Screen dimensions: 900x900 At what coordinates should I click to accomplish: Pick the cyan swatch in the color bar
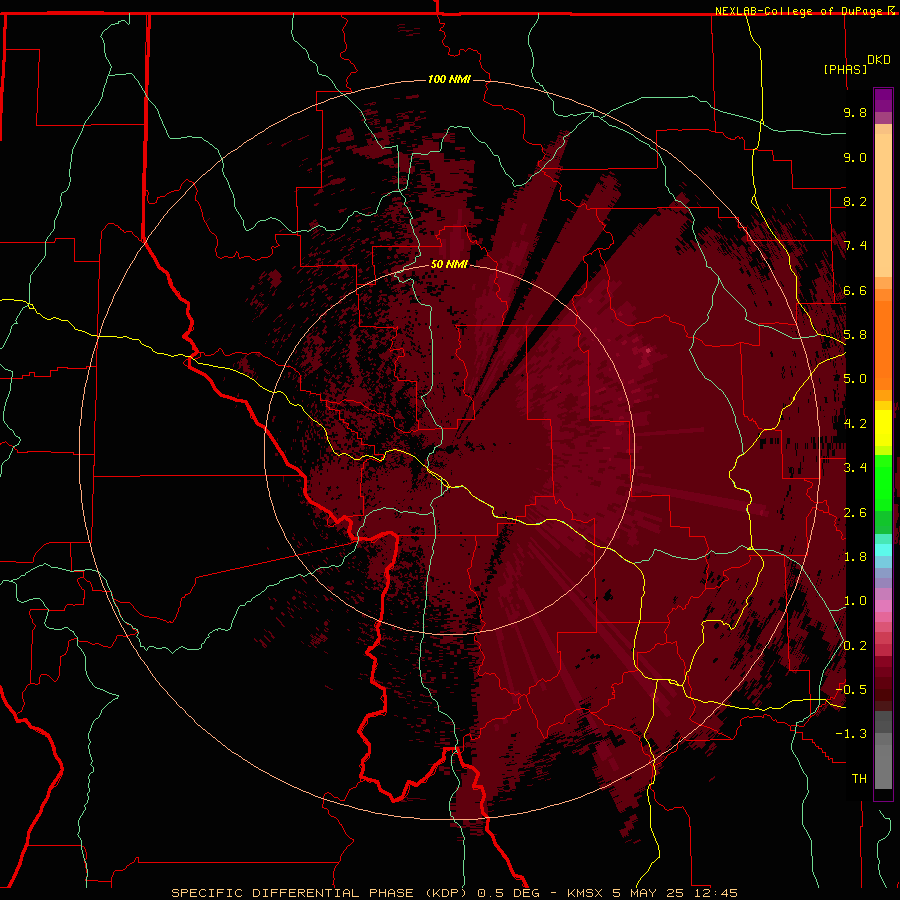[x=883, y=549]
